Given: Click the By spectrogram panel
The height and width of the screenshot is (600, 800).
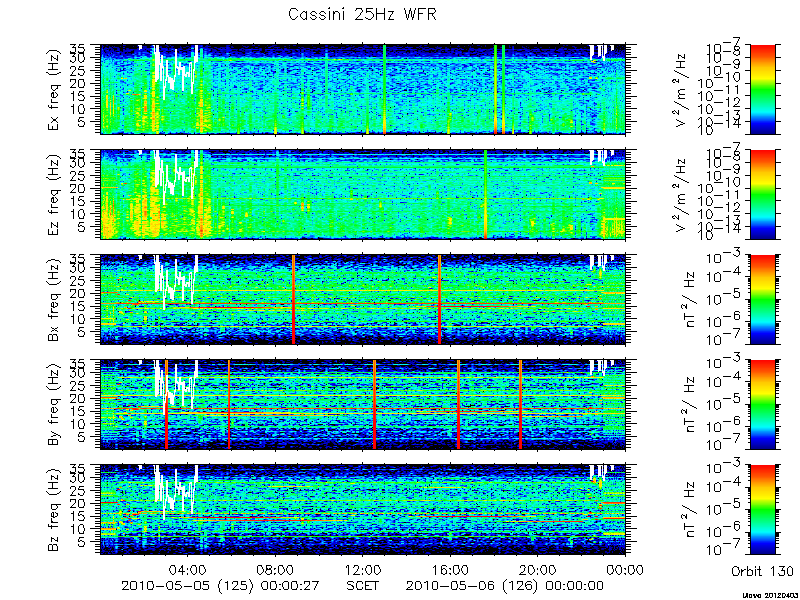Looking at the screenshot, I should coord(363,405).
